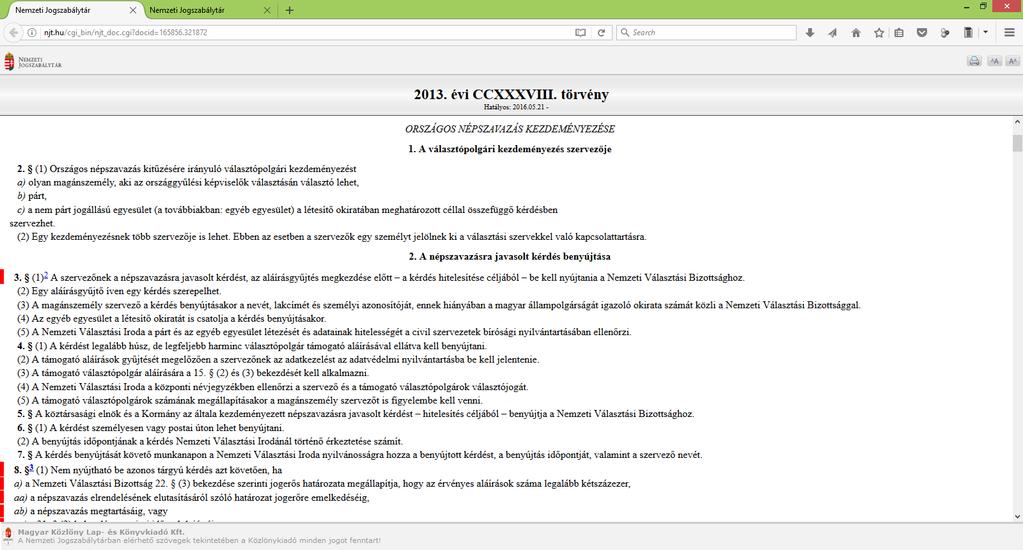The image size is (1023, 550).
Task: Click footer text 'Magyar Közlöny Lap- és Könyvkiadó Kft.'
Action: pos(101,532)
